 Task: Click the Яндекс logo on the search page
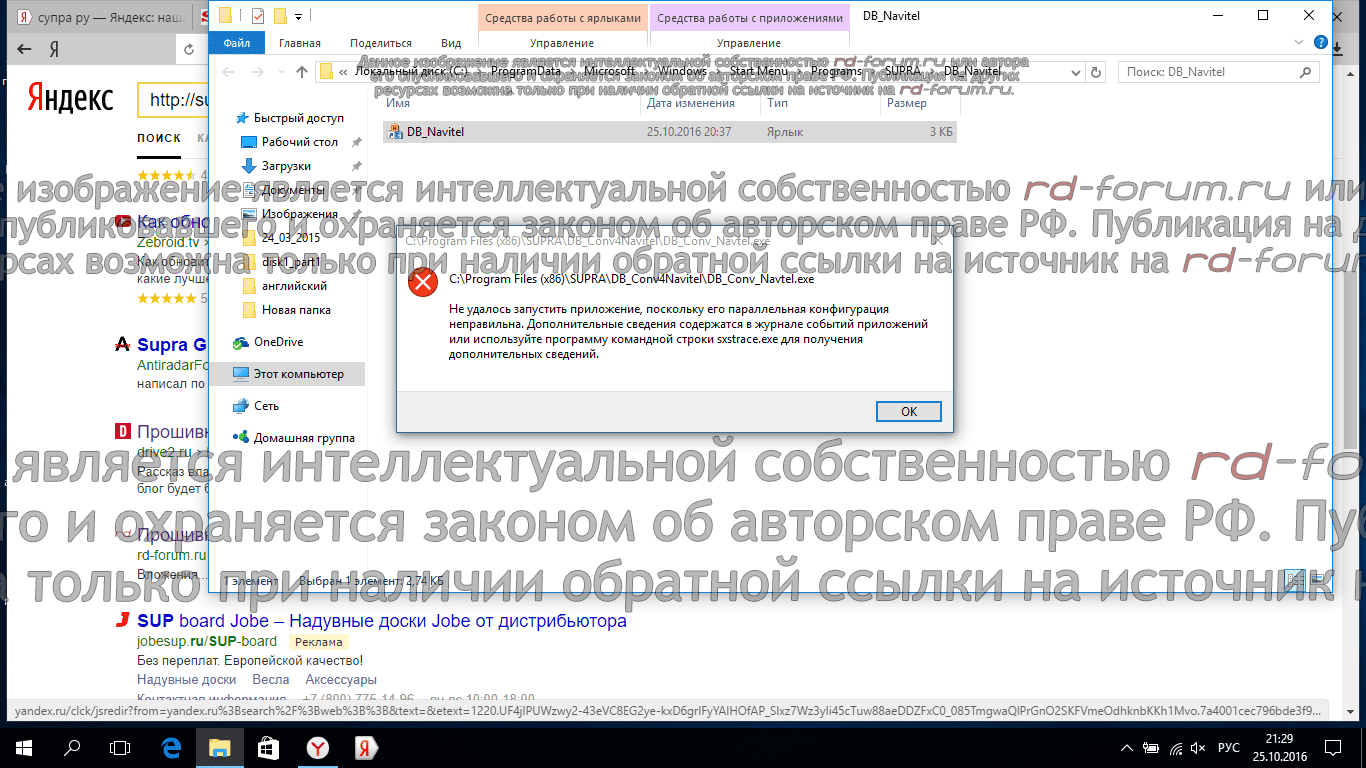pos(70,99)
